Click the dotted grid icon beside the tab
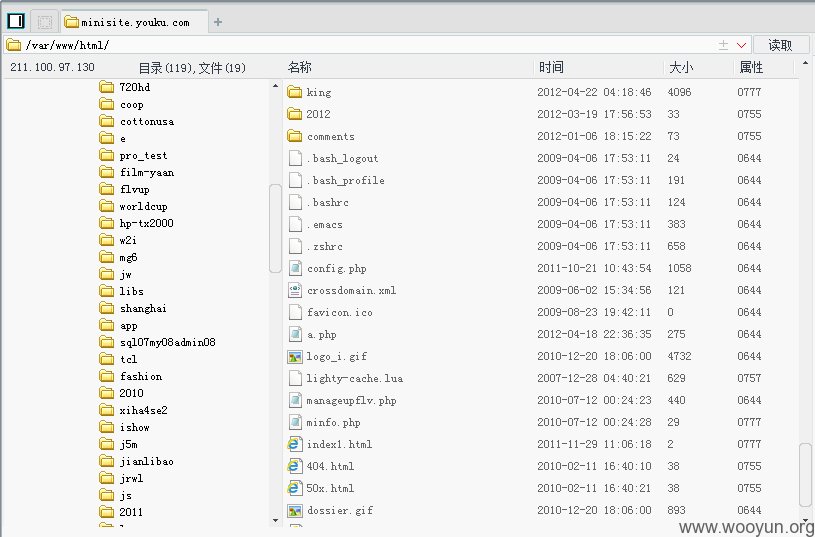The height and width of the screenshot is (537, 815). tap(45, 22)
